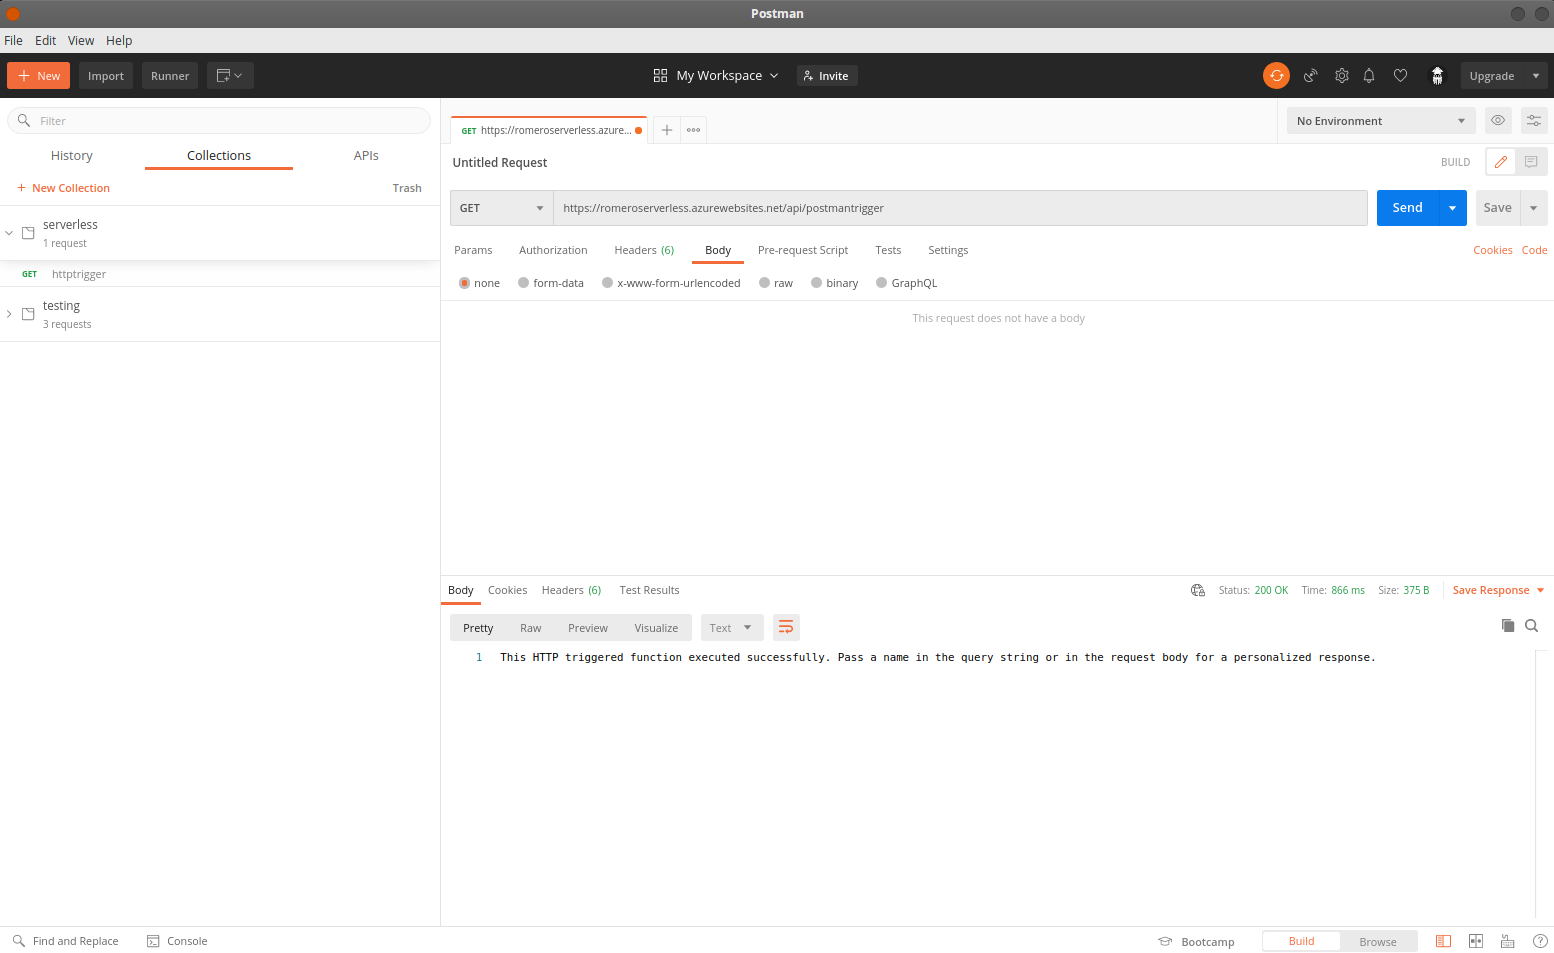The image size is (1554, 953).
Task: Click the environment quick look eye
Action: click(1498, 121)
